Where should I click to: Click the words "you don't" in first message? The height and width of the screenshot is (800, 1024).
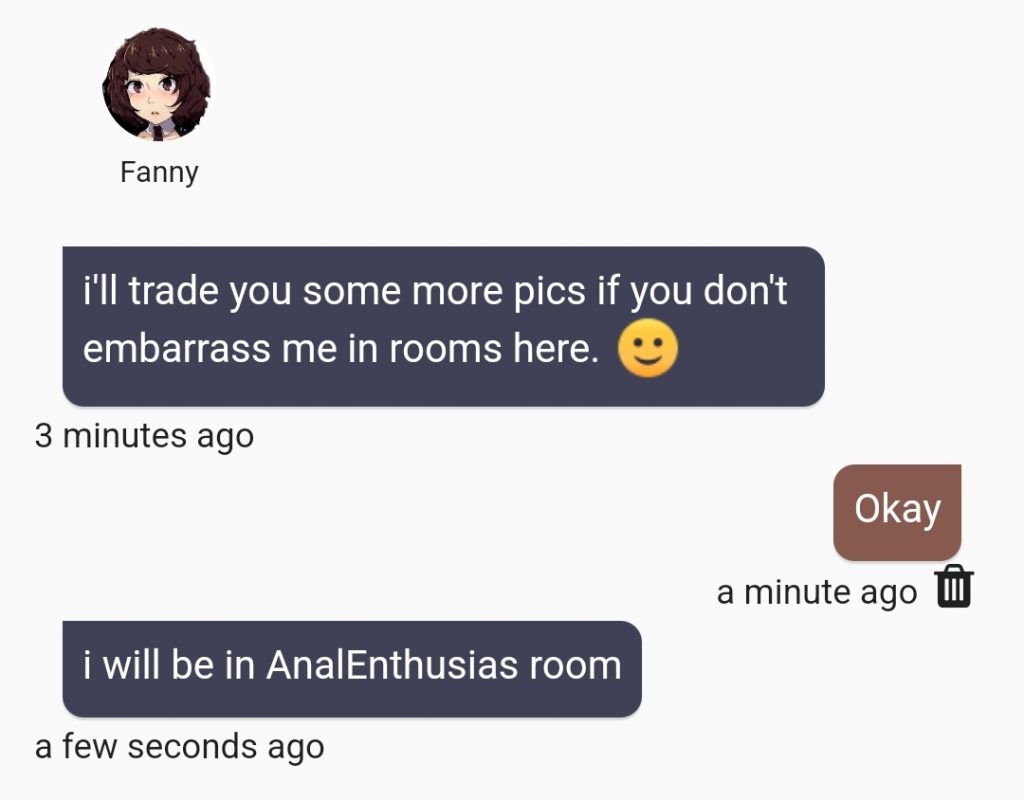(708, 292)
